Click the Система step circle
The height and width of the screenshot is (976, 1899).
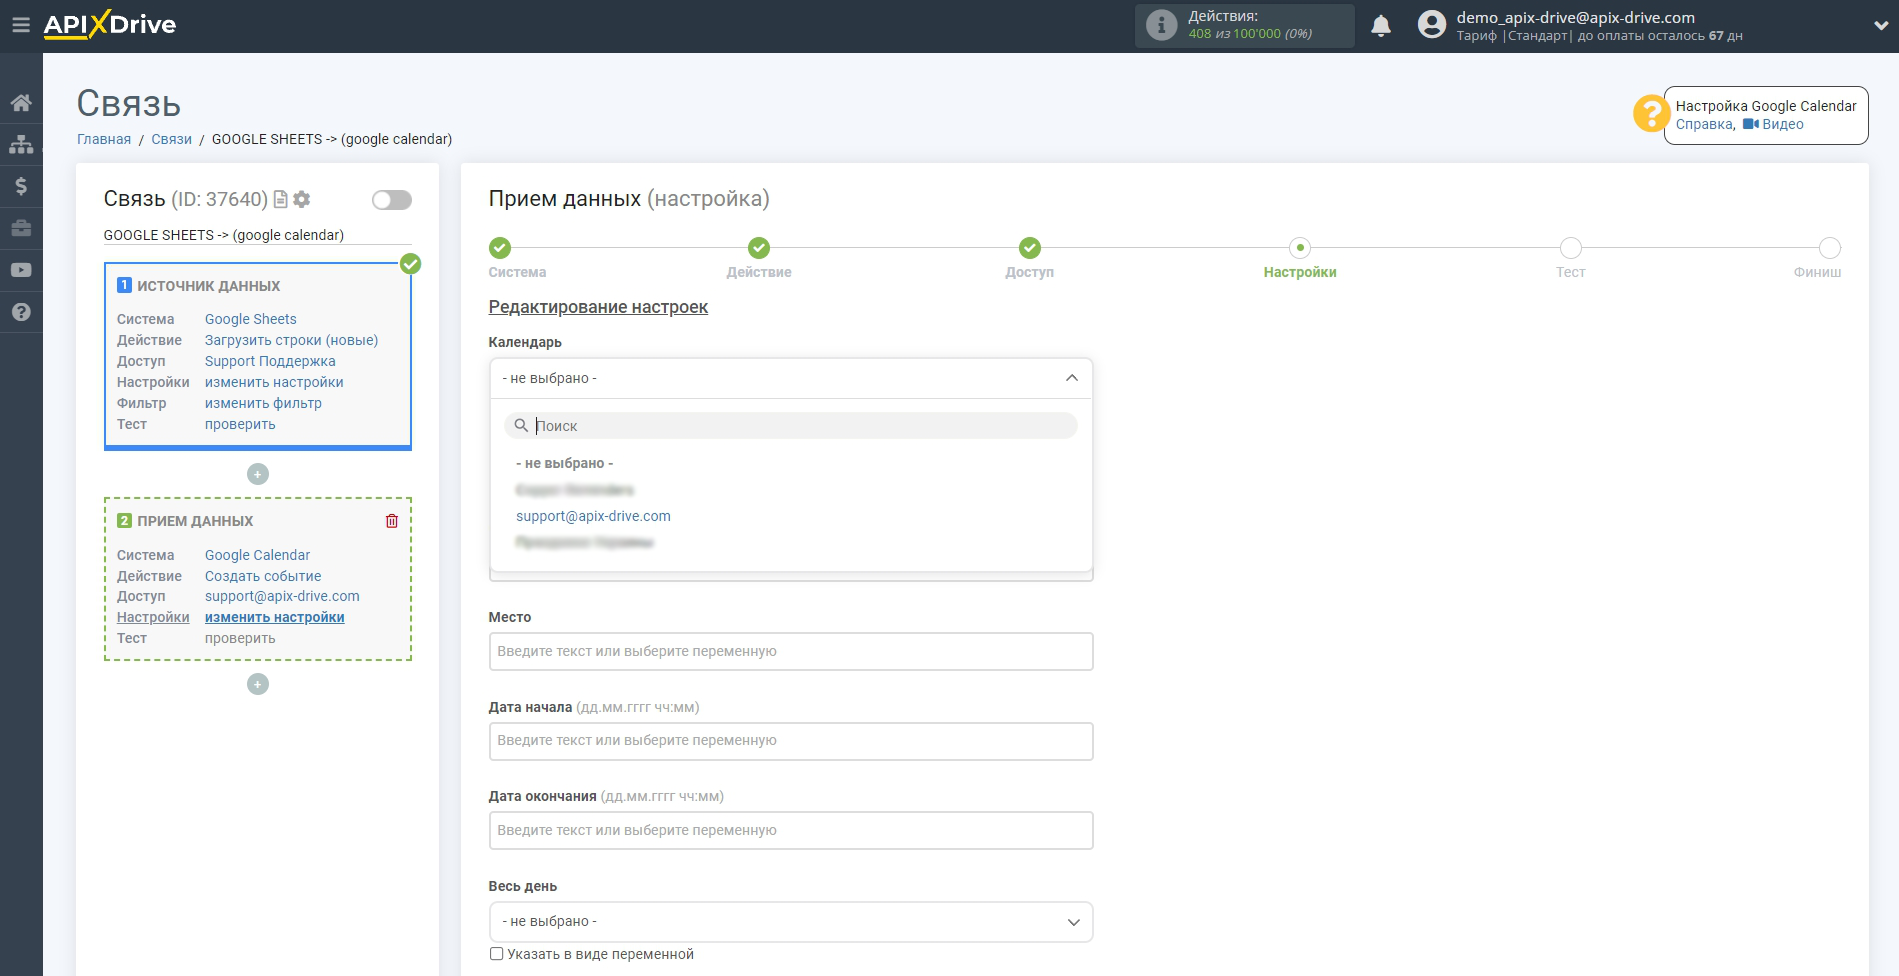[500, 248]
